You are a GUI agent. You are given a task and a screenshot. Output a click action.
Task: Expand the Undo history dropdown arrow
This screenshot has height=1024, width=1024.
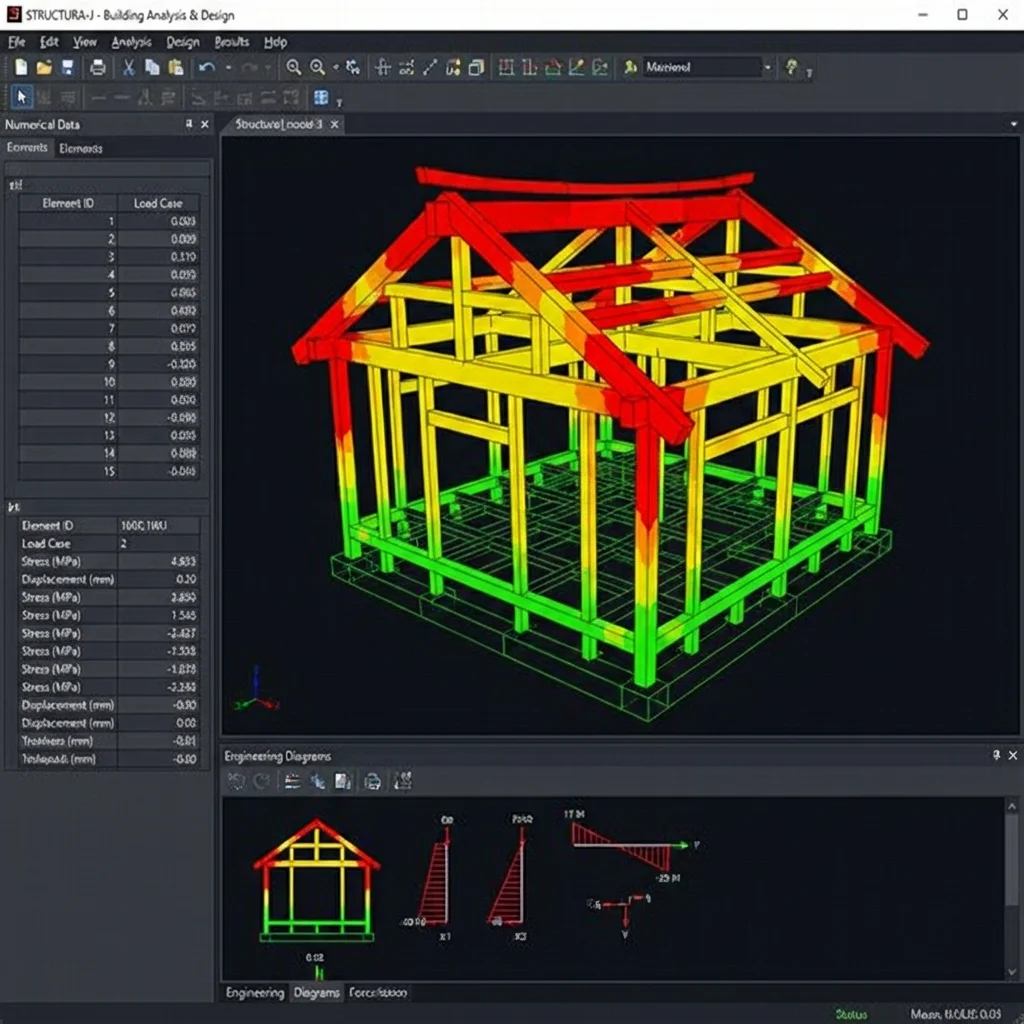[228, 68]
